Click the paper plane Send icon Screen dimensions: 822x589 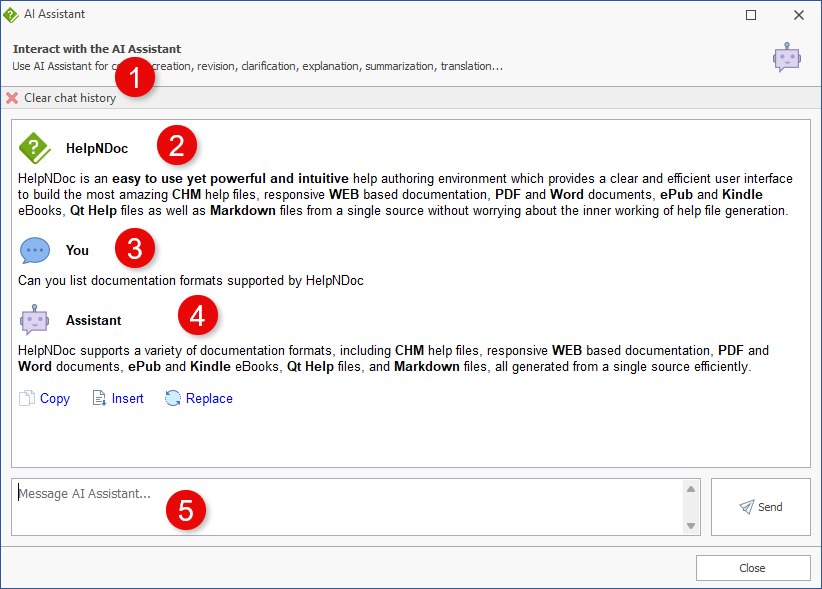click(x=747, y=507)
